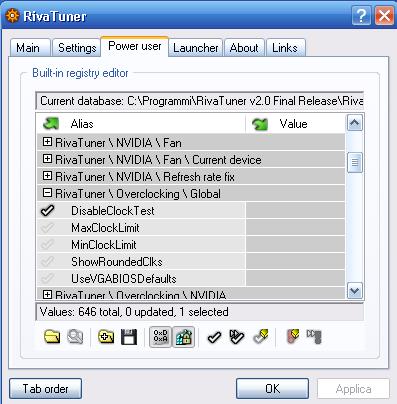Screen dimensions: 397x404
Task: Toggle the UseVGABIOSDefaults checkmark
Action: [47, 278]
